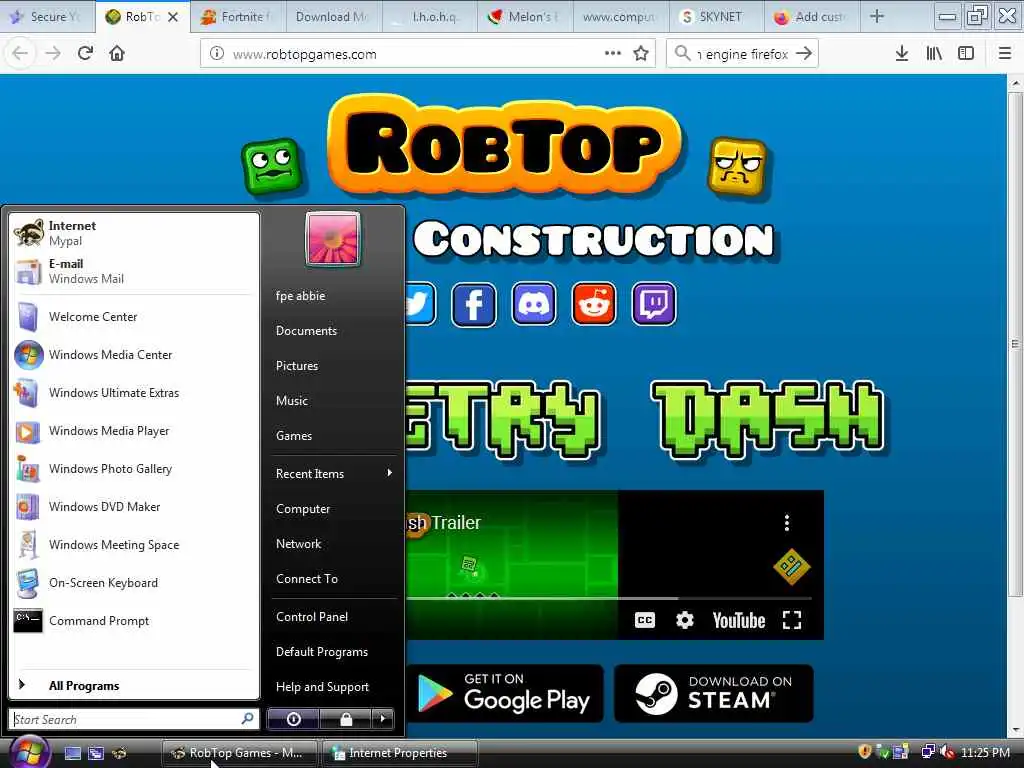Open Windows Ultimate Extras

pos(134,392)
